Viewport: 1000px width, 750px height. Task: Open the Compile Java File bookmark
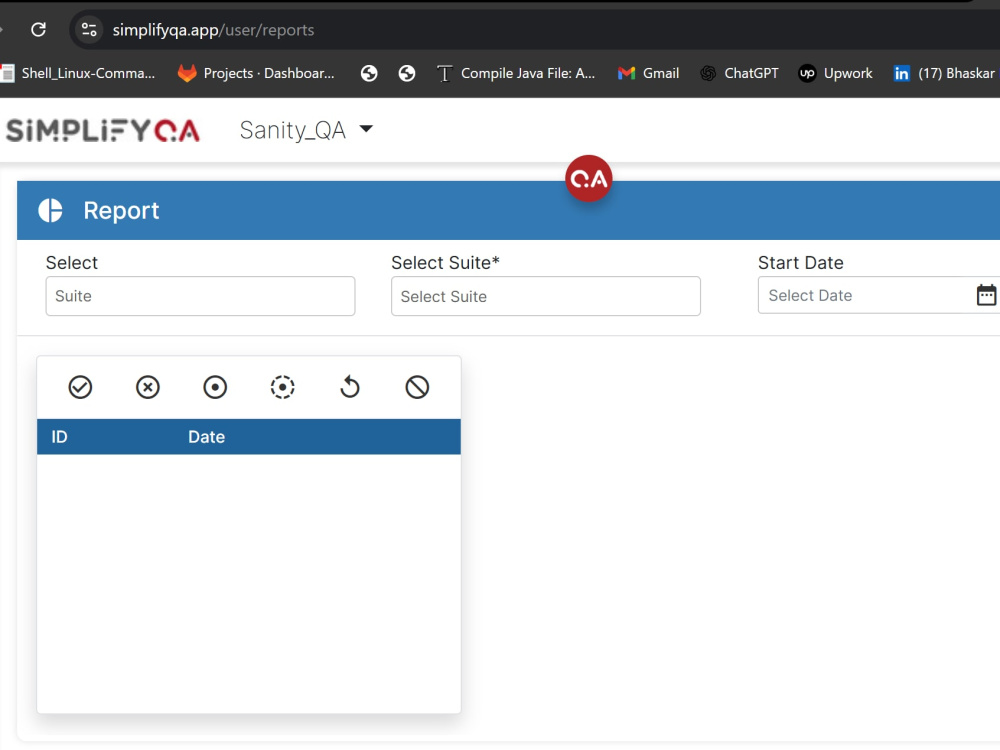pyautogui.click(x=516, y=73)
